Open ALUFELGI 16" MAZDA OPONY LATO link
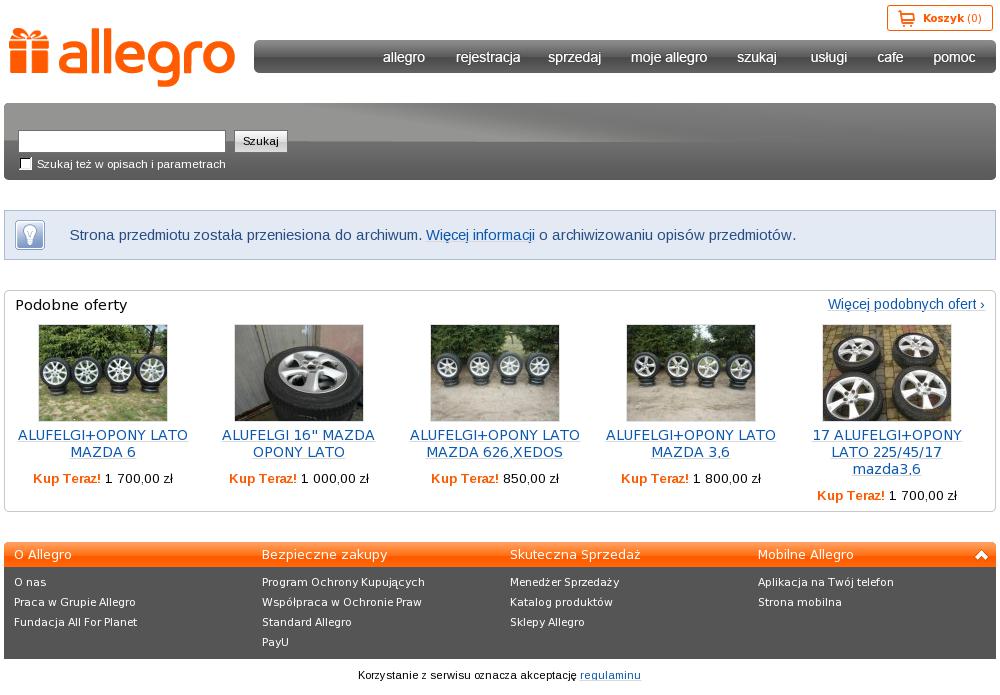Screen dimensions: 1000x695 click(x=298, y=444)
